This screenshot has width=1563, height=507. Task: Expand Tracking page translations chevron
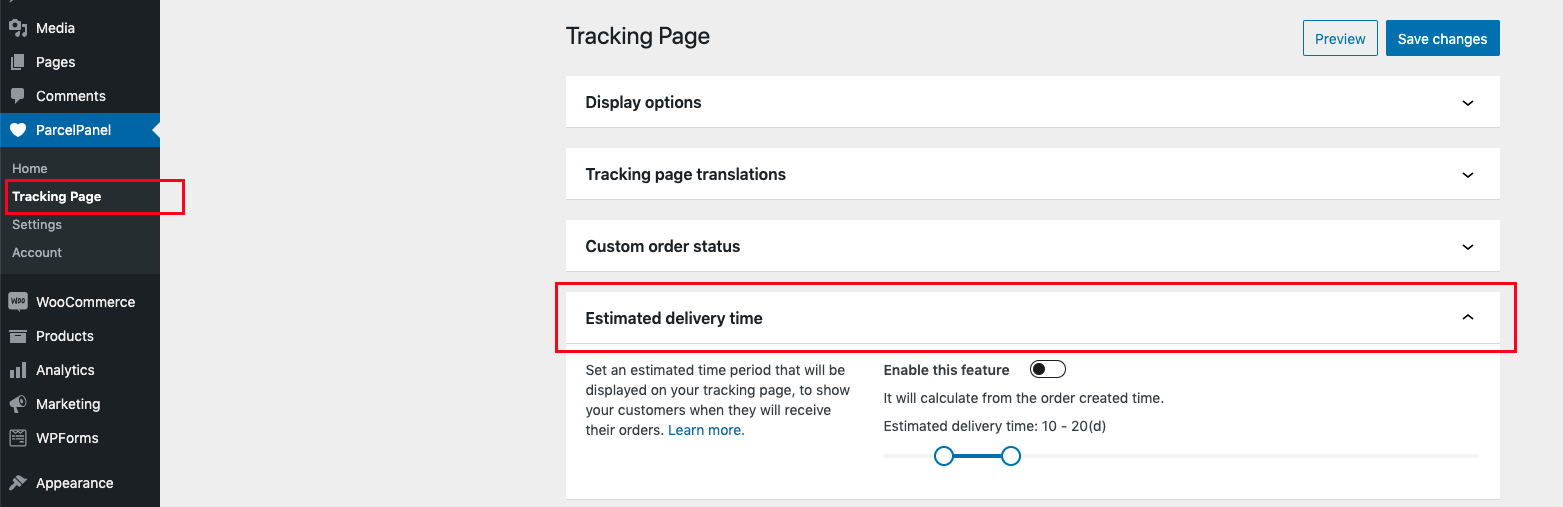1467,175
